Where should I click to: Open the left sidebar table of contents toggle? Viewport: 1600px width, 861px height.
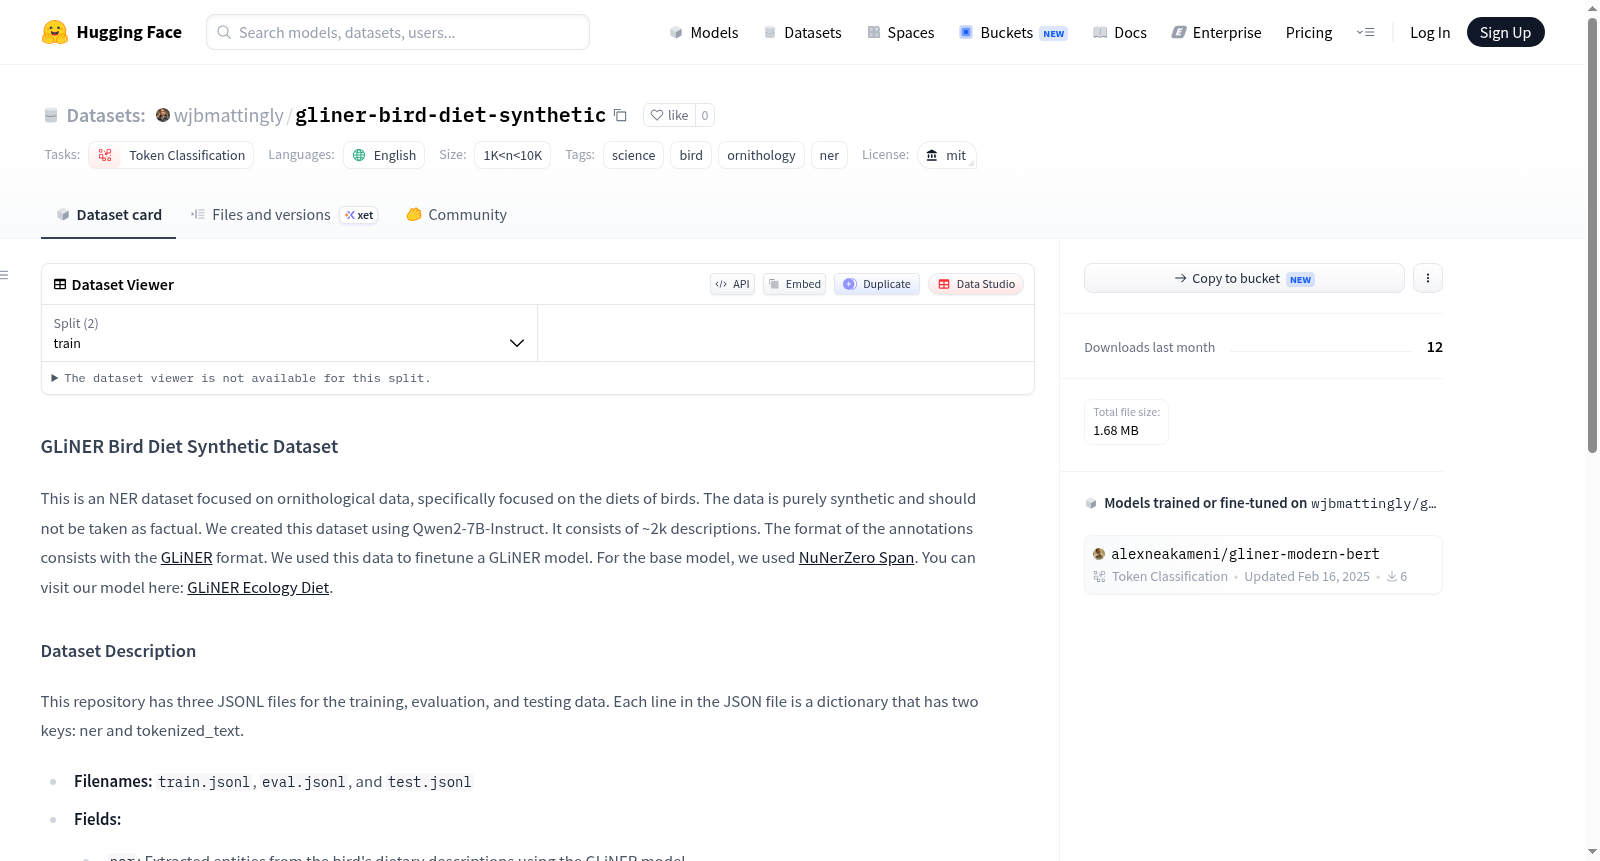click(x=5, y=275)
